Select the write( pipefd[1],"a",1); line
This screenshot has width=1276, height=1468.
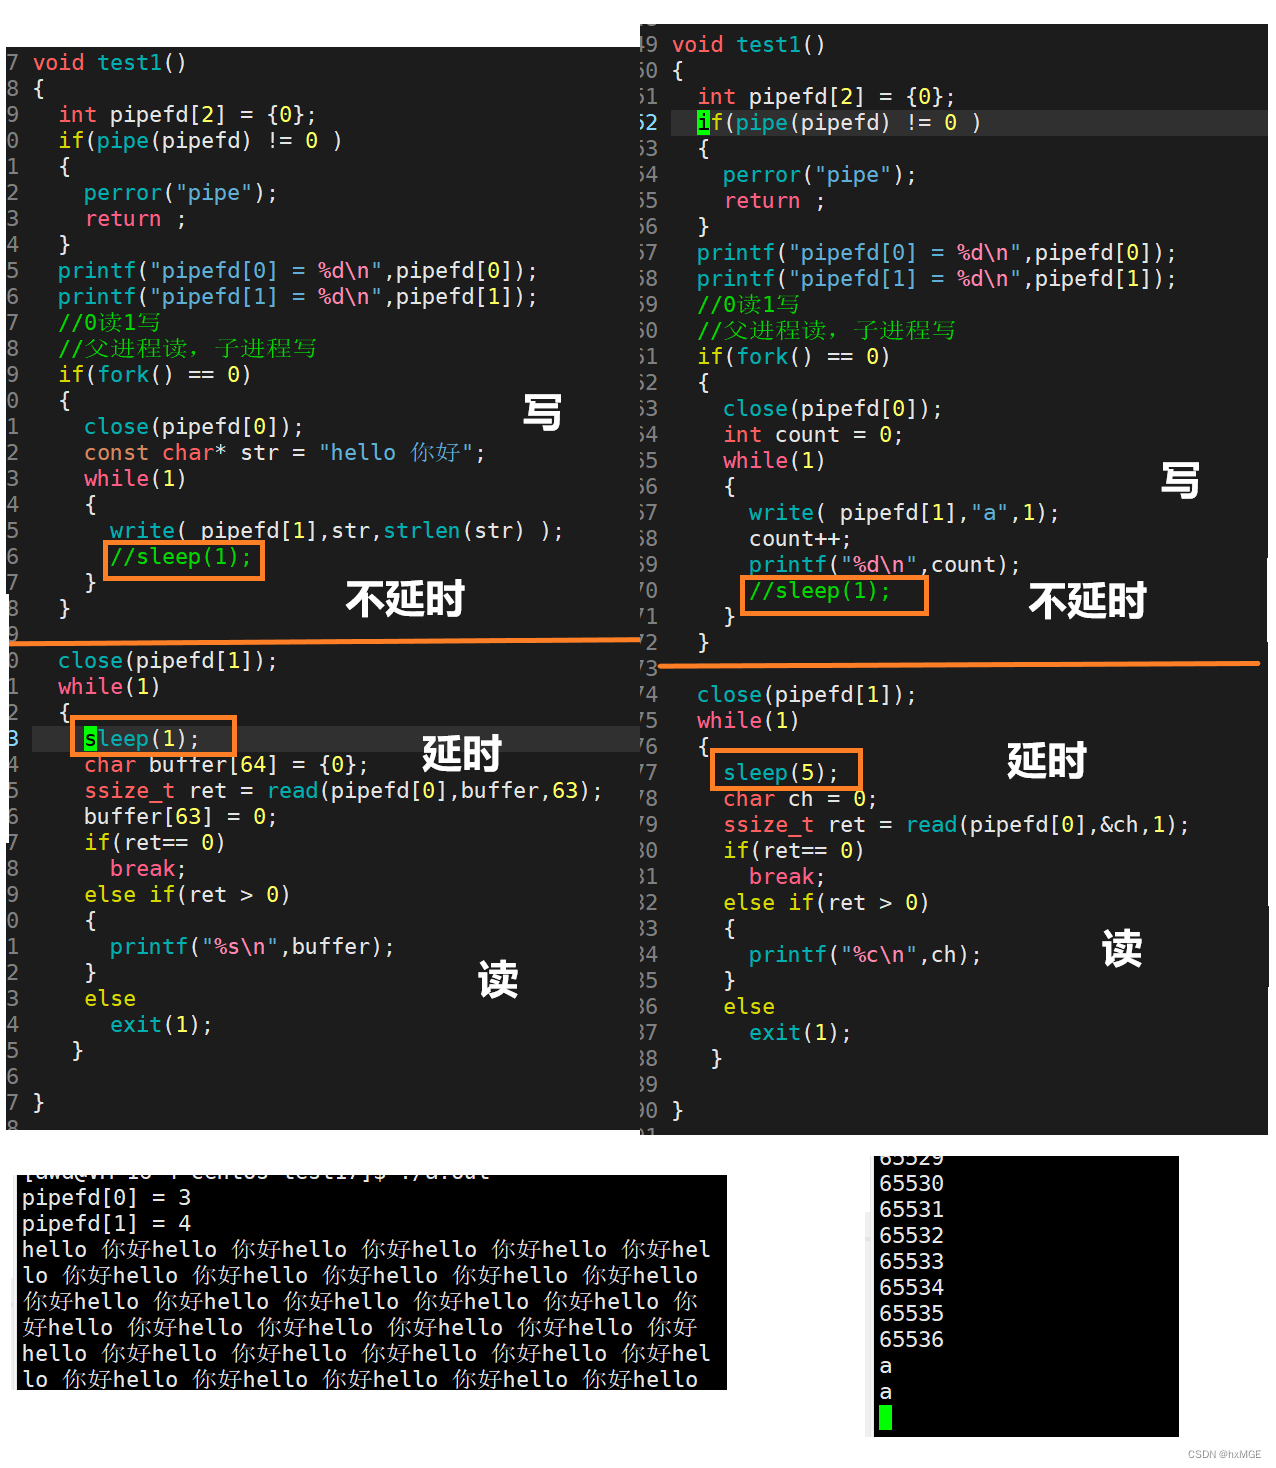(904, 513)
